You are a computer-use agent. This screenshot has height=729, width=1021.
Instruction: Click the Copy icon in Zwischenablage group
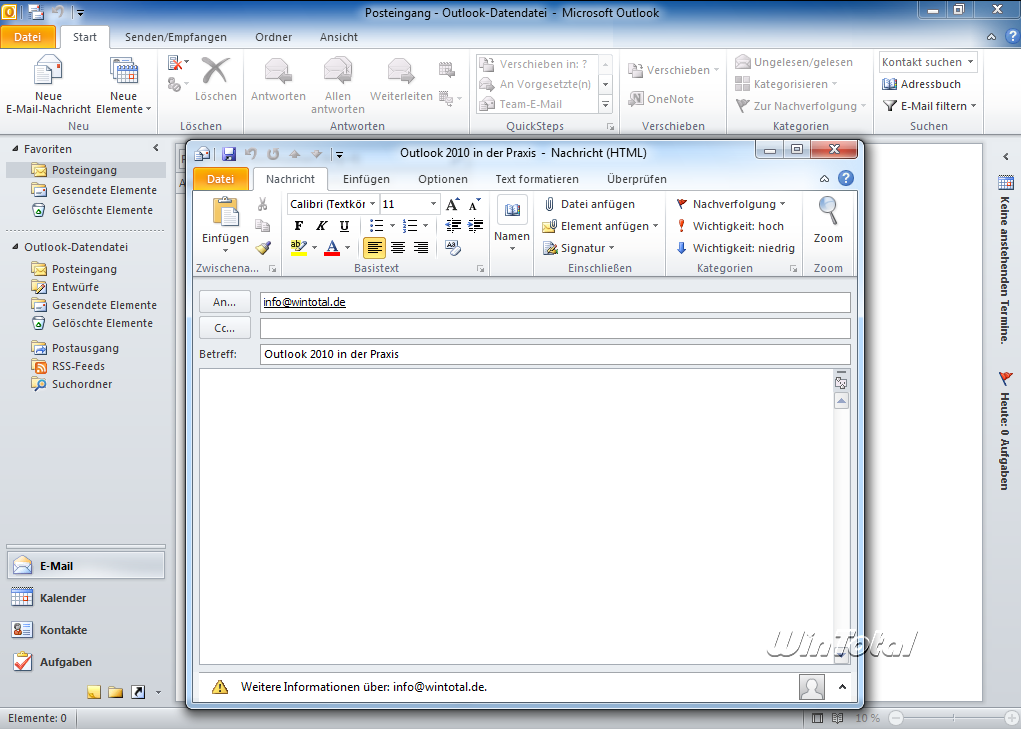(x=262, y=226)
